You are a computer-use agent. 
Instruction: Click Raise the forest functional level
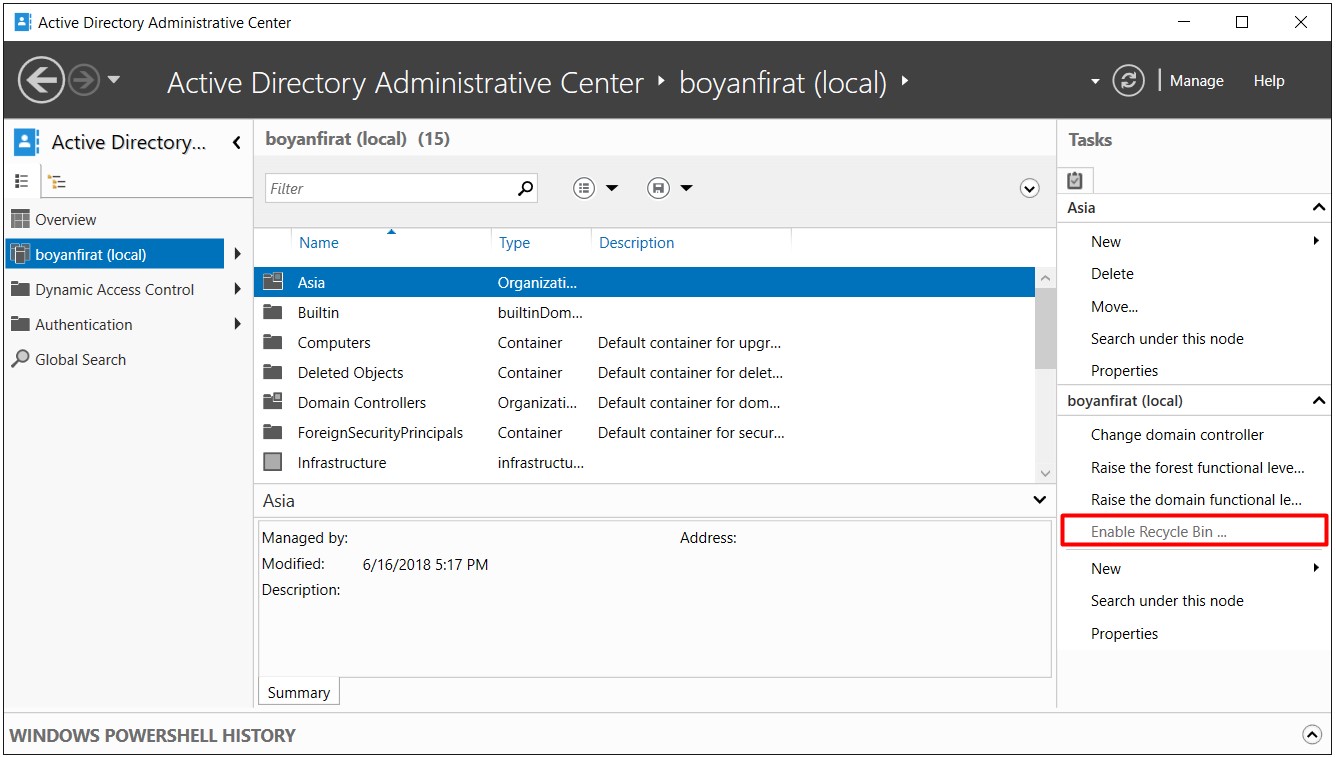1198,468
